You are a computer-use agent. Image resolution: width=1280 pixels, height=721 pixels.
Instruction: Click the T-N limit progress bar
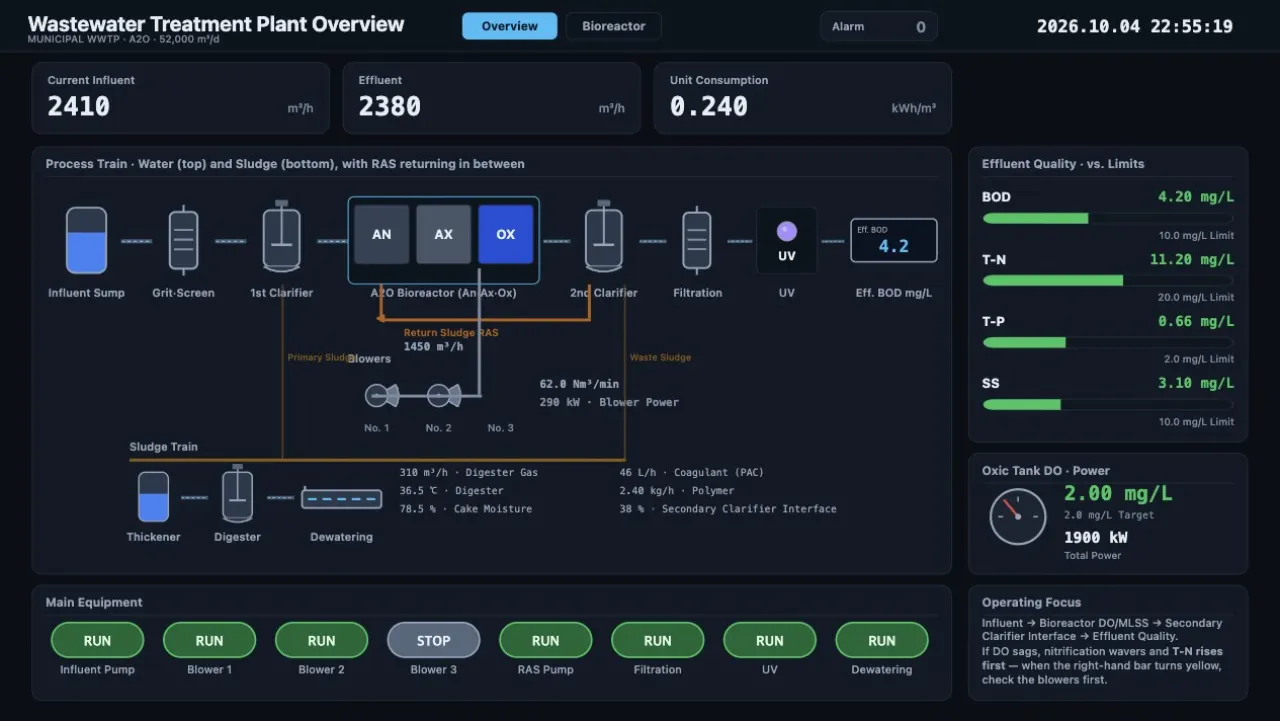[x=1108, y=280]
